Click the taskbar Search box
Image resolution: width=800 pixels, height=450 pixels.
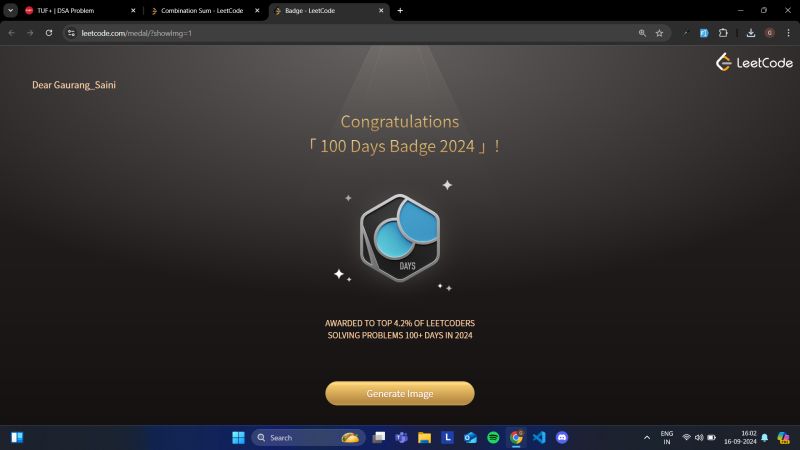pos(308,437)
